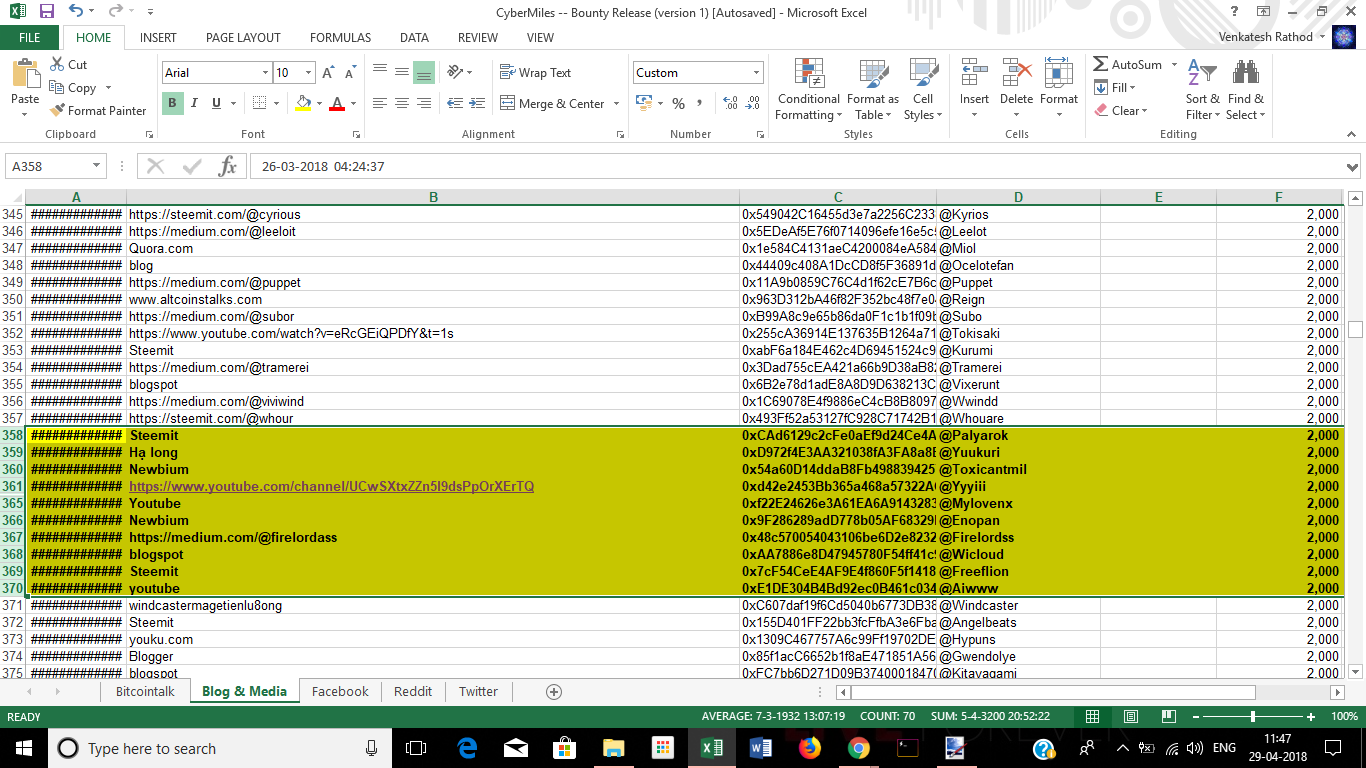The image size is (1366, 768).
Task: Click the Orientation text rotation icon
Action: [455, 72]
